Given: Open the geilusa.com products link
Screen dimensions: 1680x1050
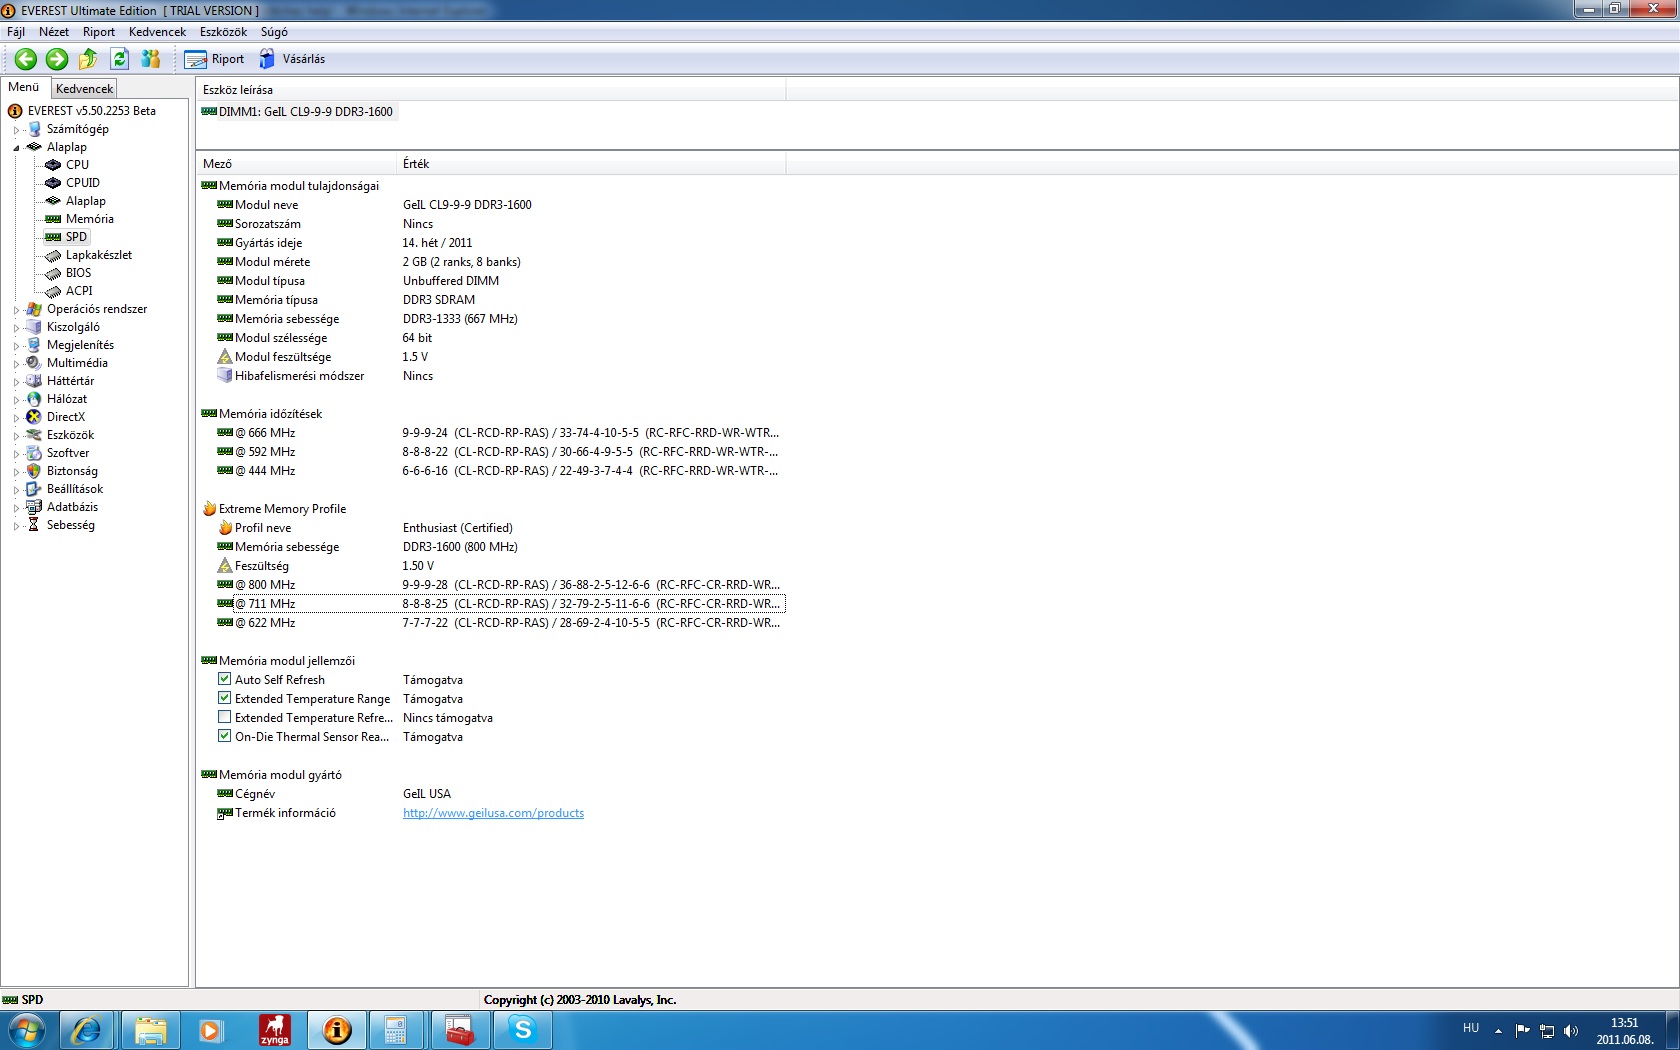Looking at the screenshot, I should point(493,813).
